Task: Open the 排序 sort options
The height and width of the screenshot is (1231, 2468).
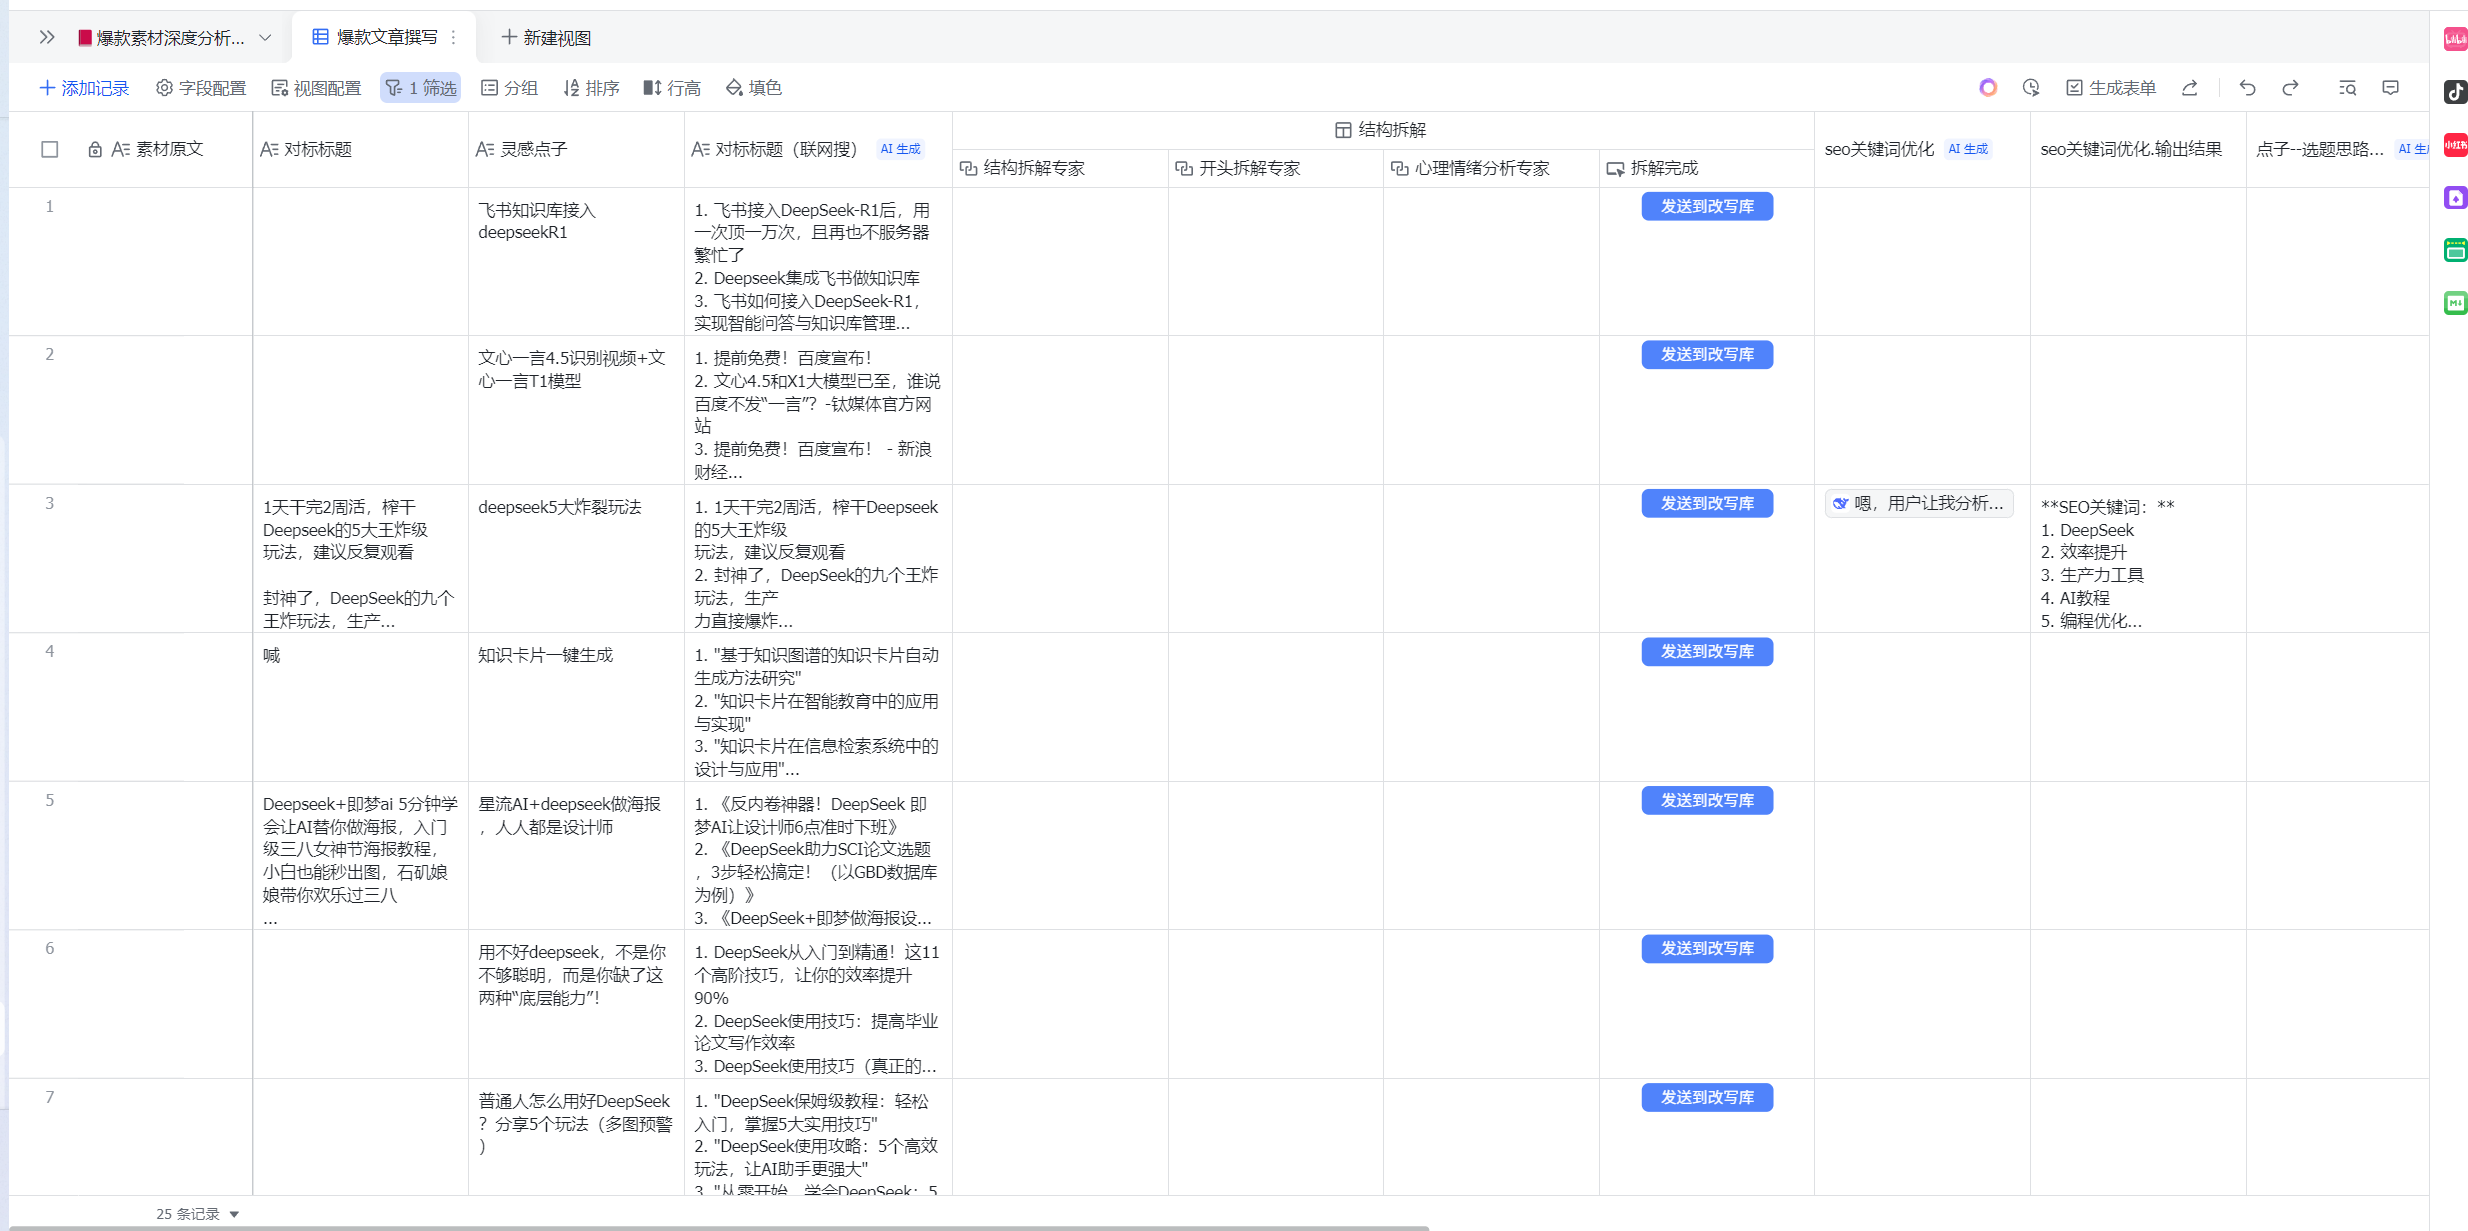Action: point(591,88)
